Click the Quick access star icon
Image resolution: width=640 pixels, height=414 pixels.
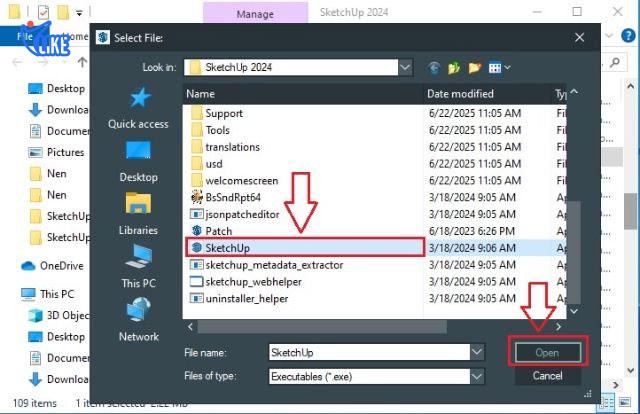pos(138,98)
